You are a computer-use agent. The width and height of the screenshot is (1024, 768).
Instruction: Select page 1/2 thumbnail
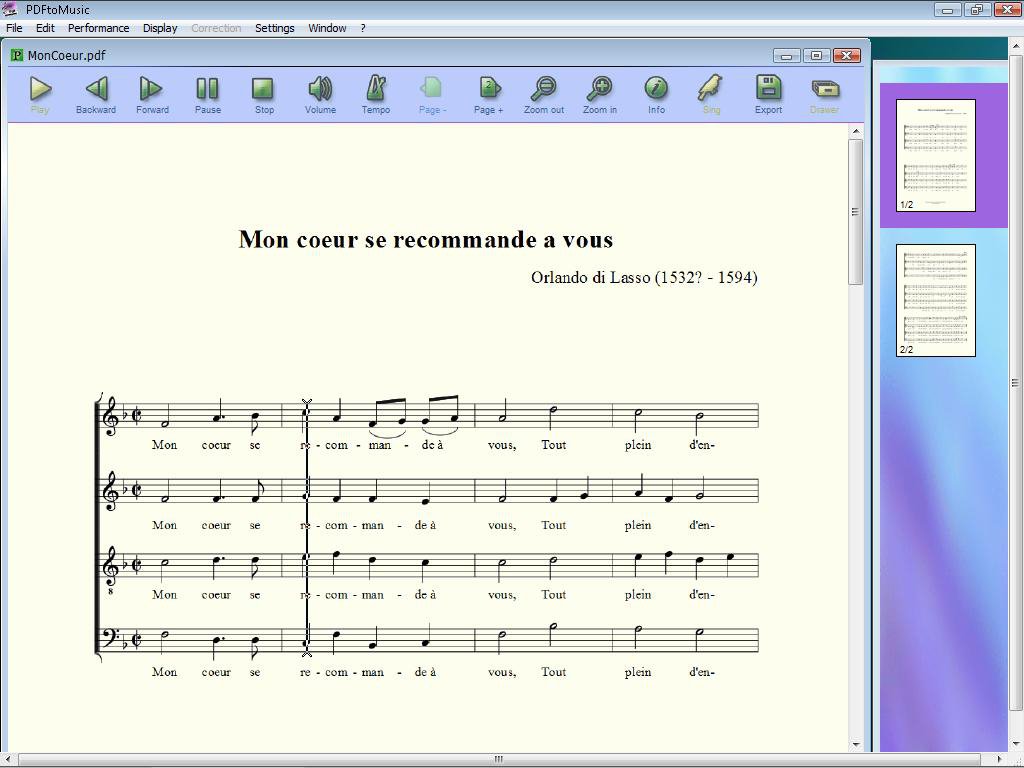(935, 154)
